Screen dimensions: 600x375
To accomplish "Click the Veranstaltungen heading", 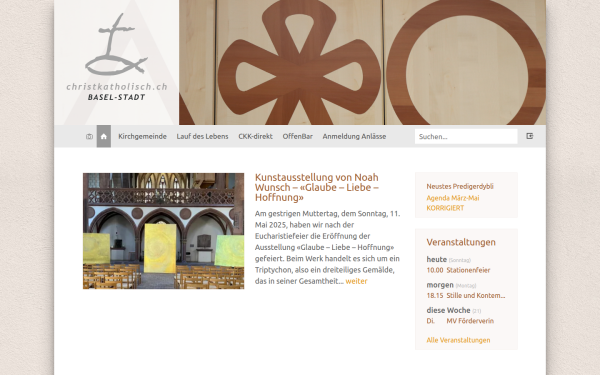I will (461, 242).
